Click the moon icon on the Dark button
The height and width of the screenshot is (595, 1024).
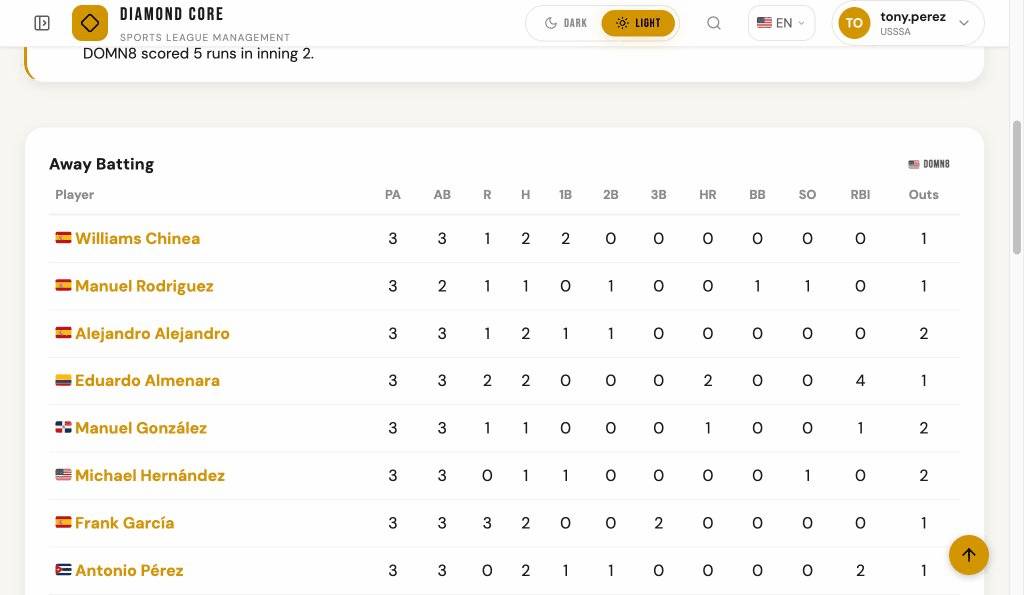[553, 22]
